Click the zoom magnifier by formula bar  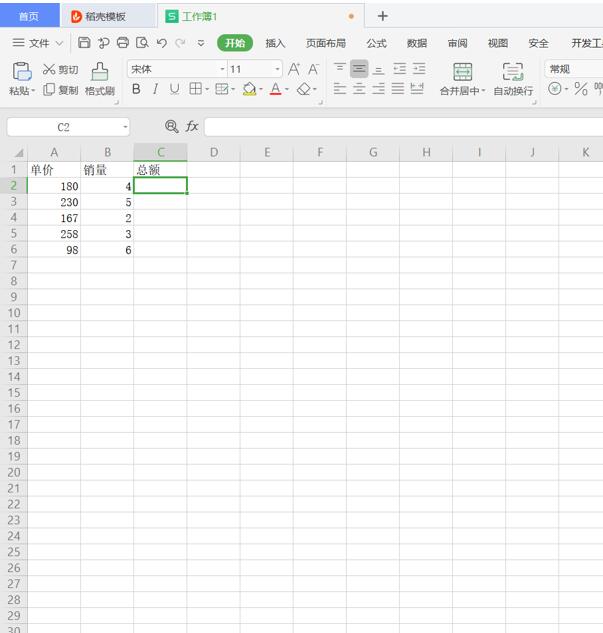coord(172,127)
